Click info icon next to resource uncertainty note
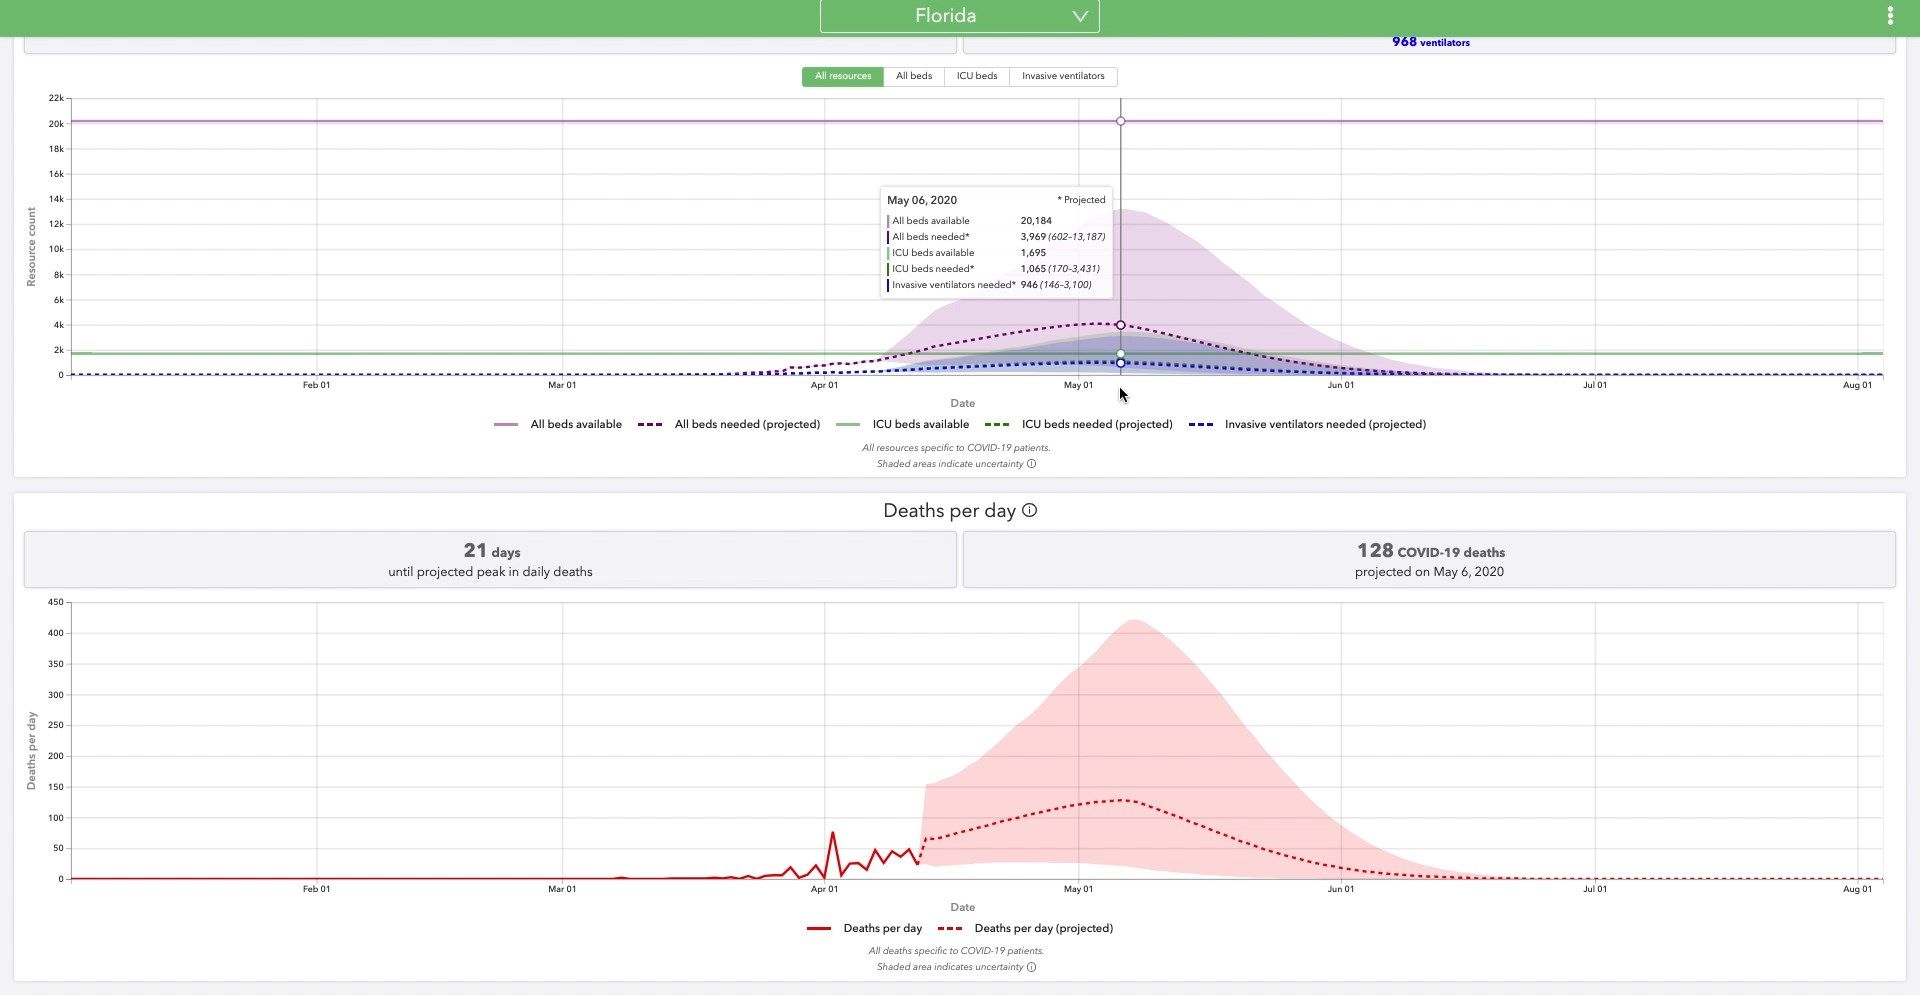1920x995 pixels. point(1031,464)
